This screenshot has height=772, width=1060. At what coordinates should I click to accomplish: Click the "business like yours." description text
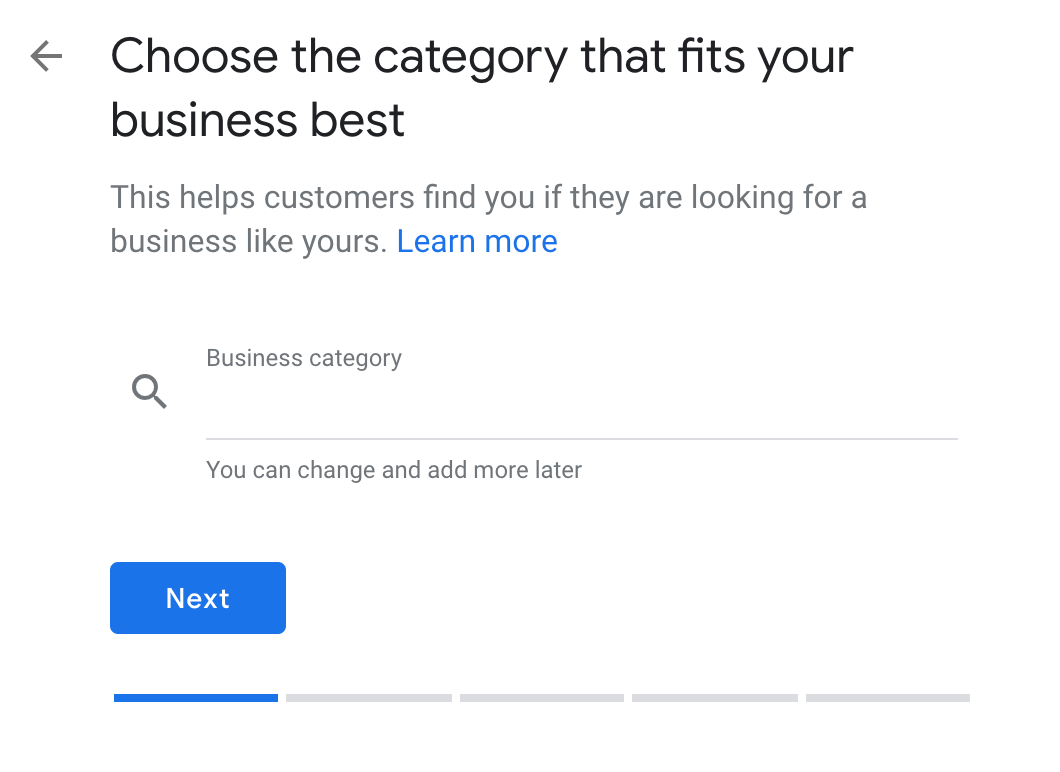tap(248, 241)
